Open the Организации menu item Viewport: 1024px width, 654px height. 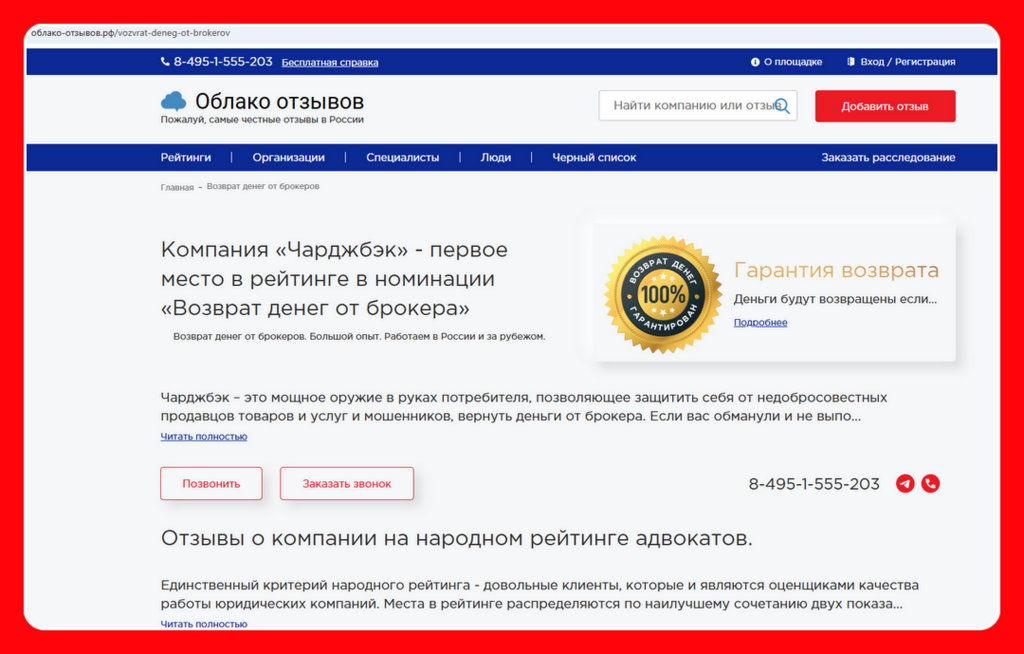pos(288,157)
